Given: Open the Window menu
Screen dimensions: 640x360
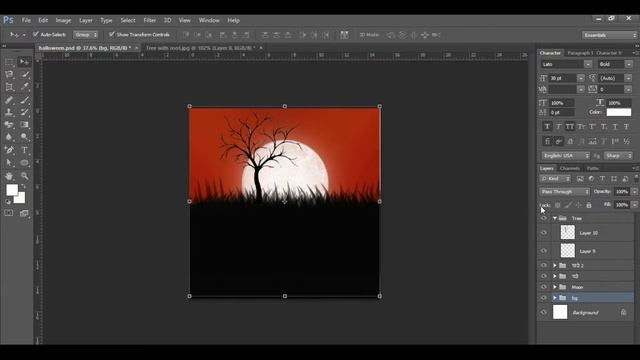Looking at the screenshot, I should coord(209,20).
